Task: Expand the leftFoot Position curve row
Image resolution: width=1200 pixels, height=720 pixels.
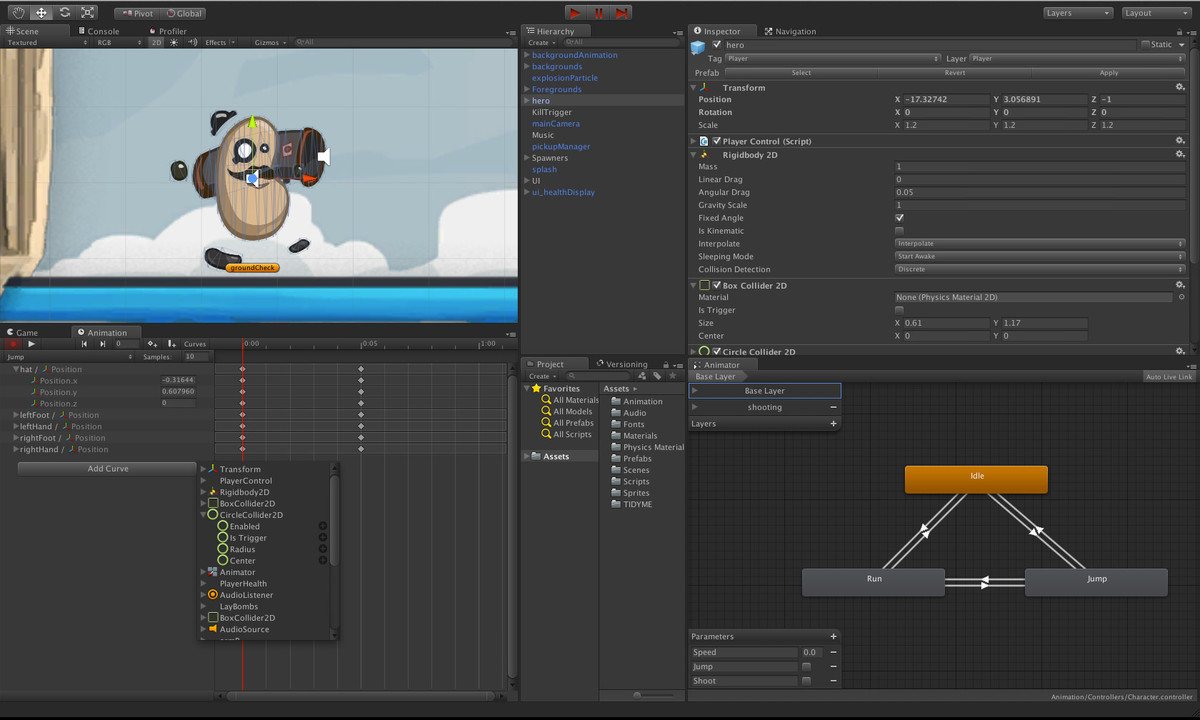Action: [16, 415]
